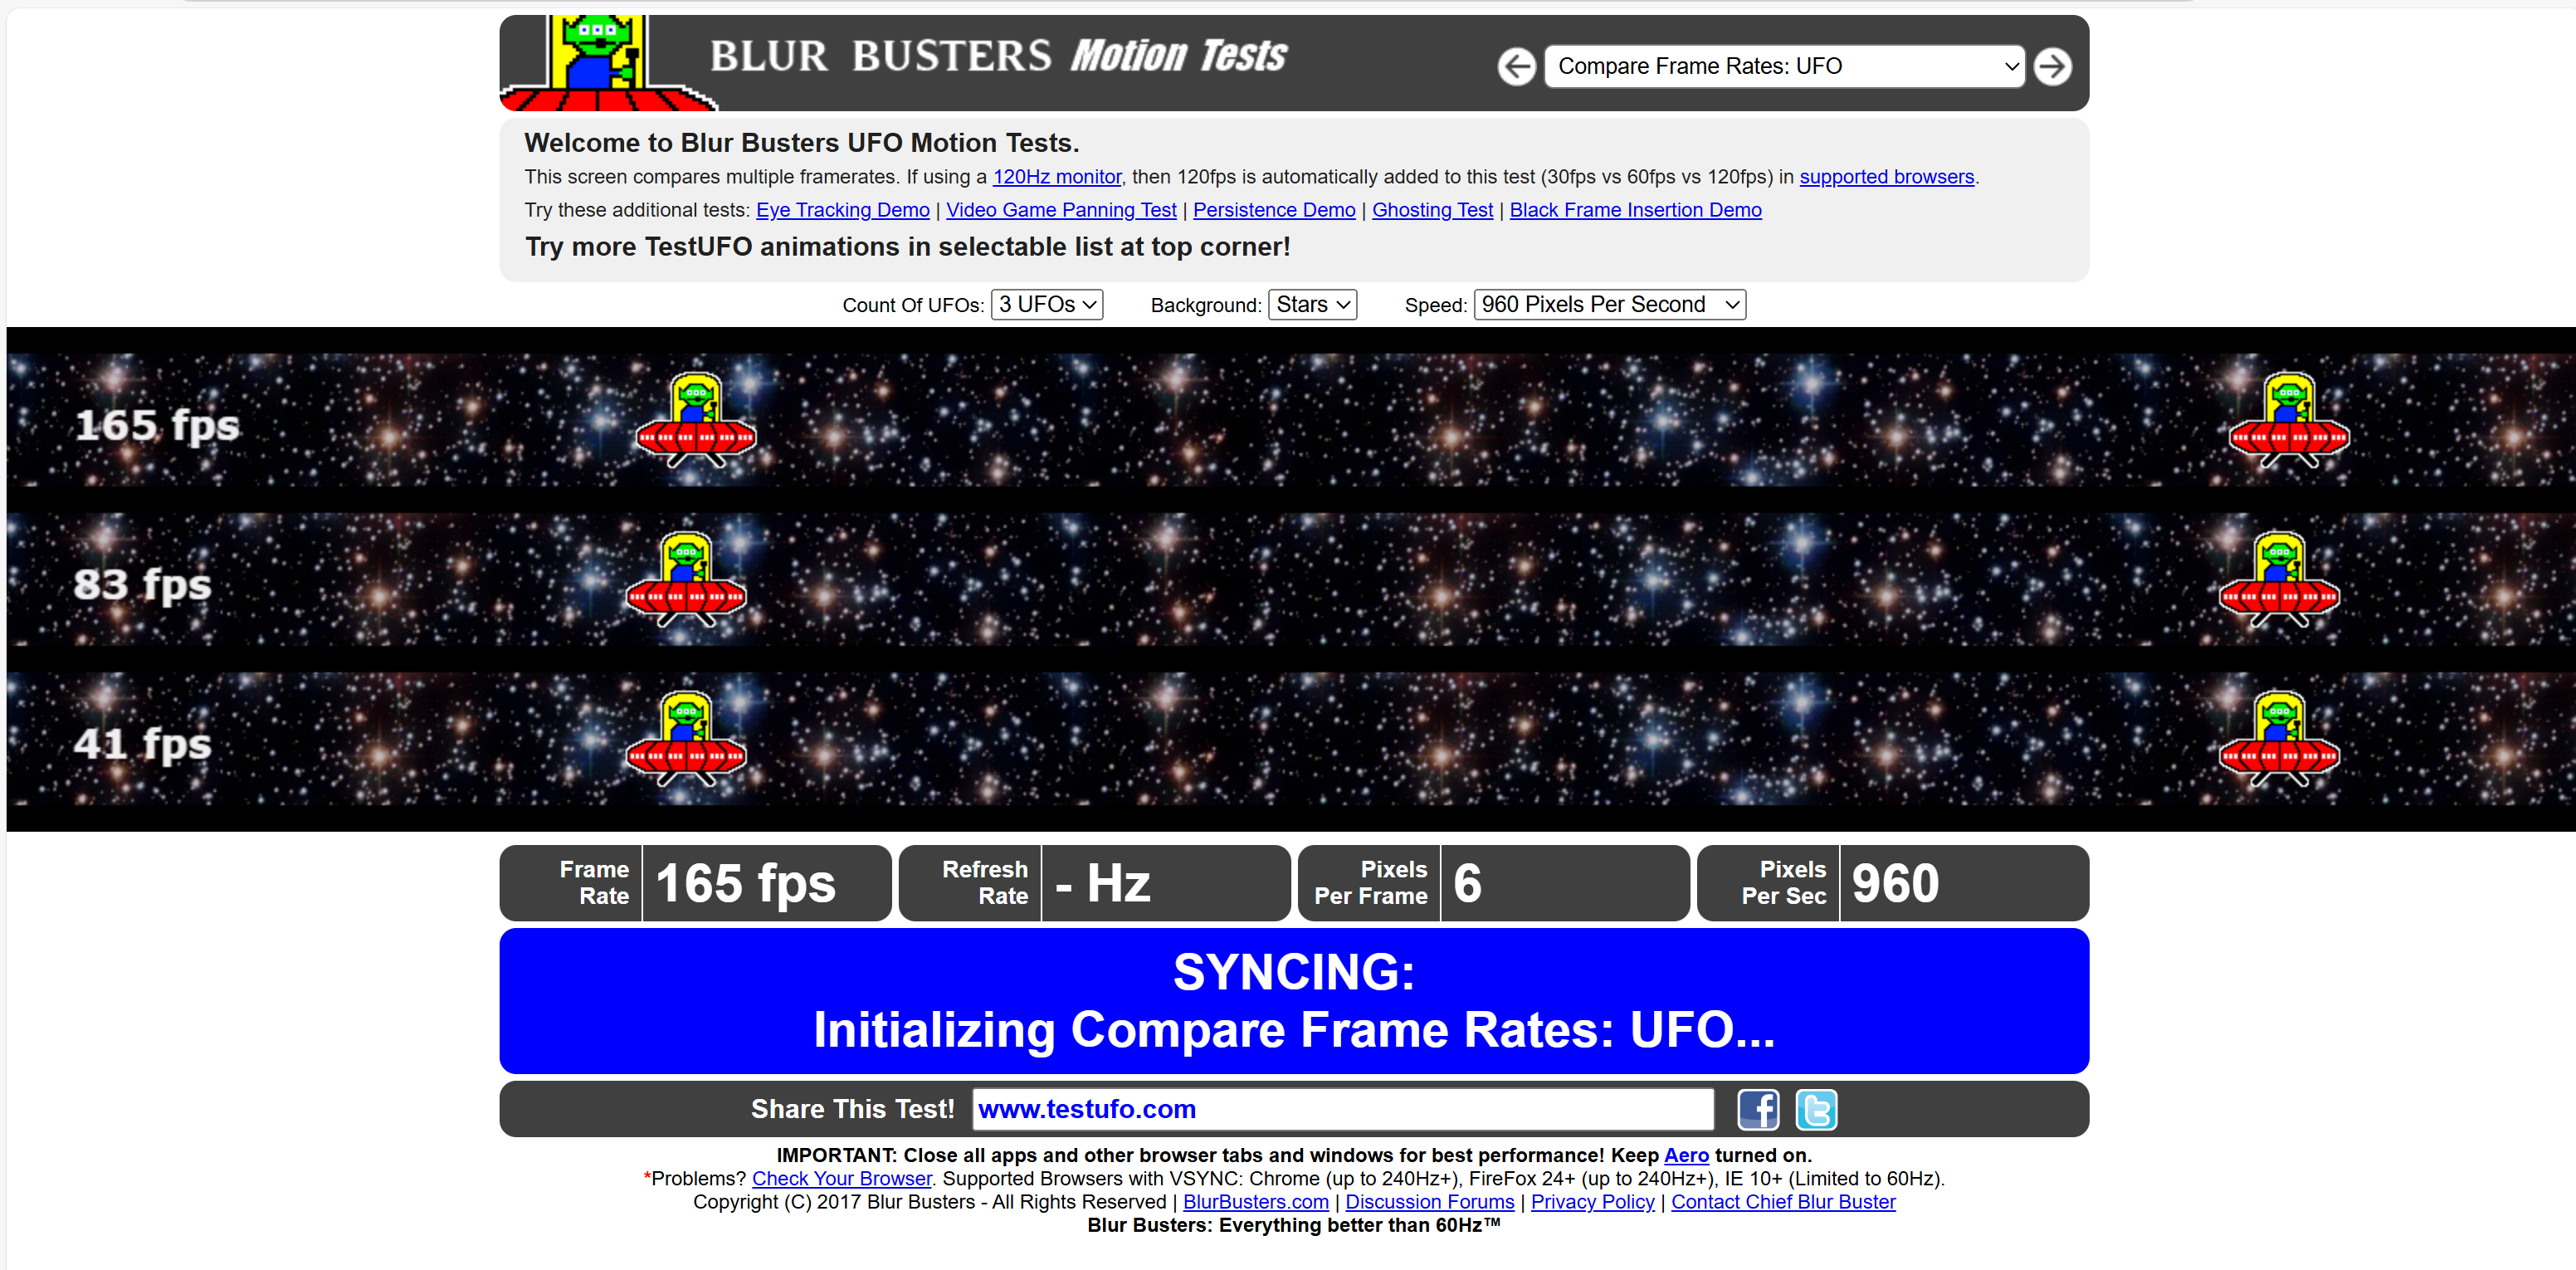This screenshot has width=2576, height=1270.
Task: Click the 165 fps Frame Rate readout
Action: click(x=745, y=884)
